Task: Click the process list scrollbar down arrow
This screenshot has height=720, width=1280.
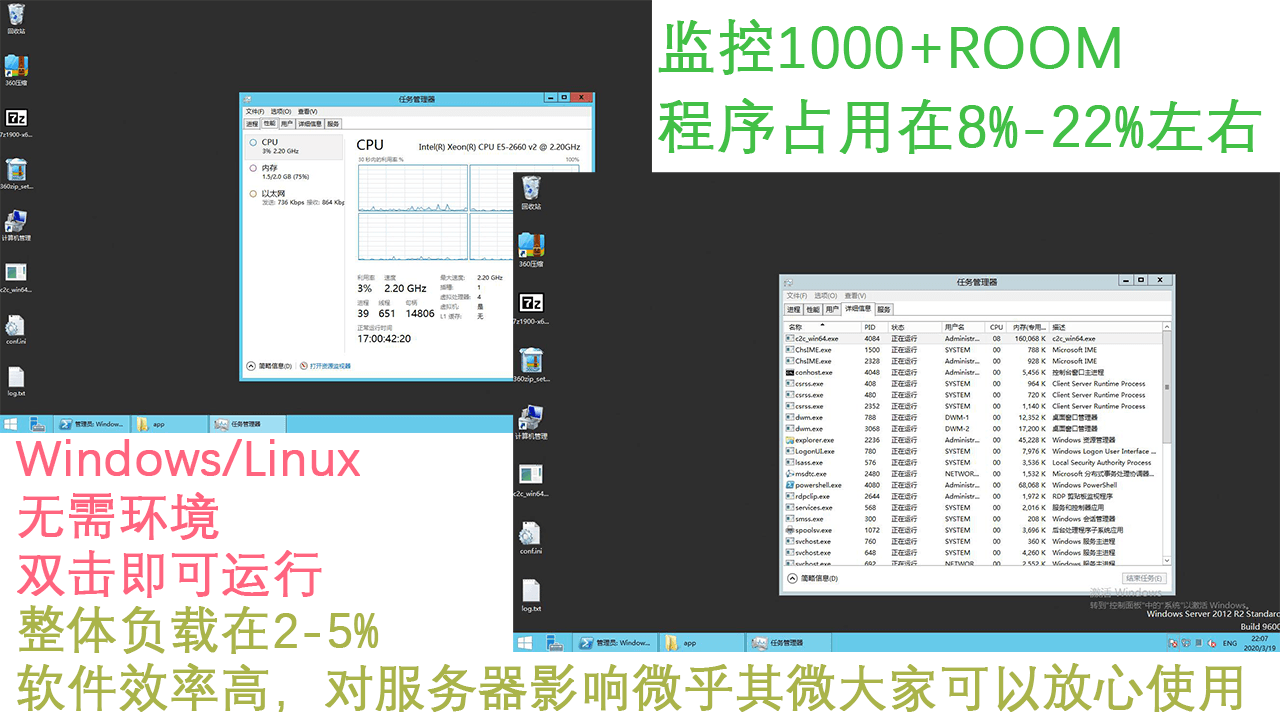Action: 1166,561
